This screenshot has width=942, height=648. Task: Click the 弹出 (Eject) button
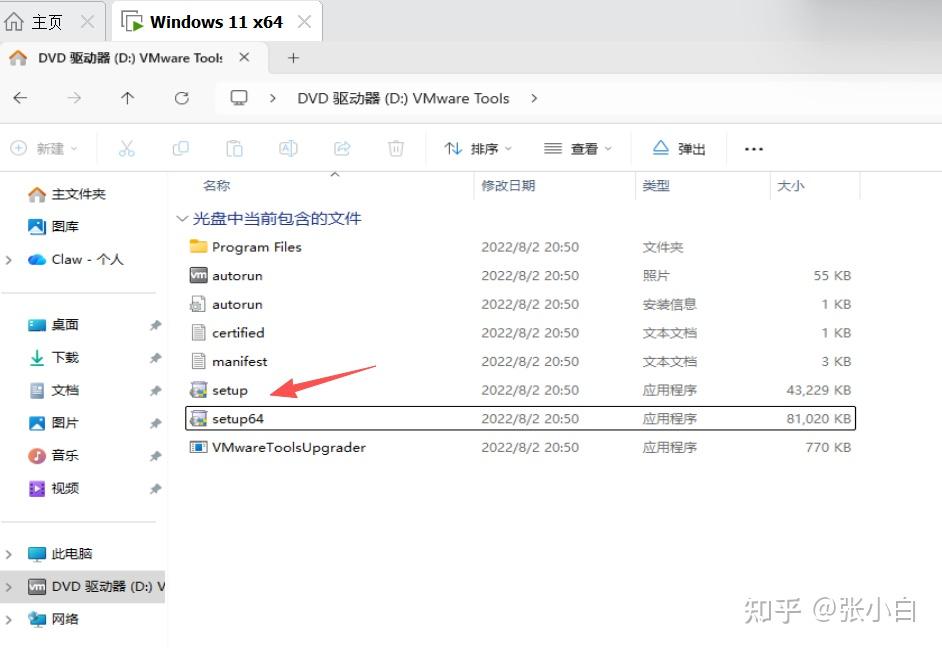[679, 148]
